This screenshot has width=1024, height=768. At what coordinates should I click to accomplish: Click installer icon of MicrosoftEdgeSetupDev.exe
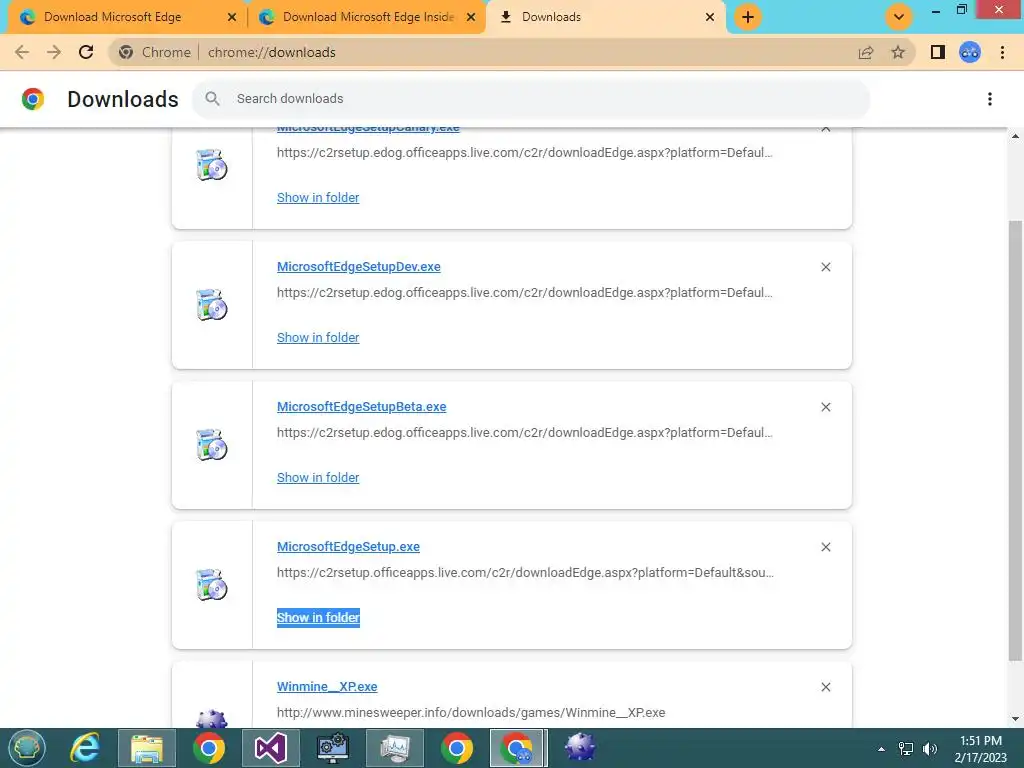click(212, 305)
